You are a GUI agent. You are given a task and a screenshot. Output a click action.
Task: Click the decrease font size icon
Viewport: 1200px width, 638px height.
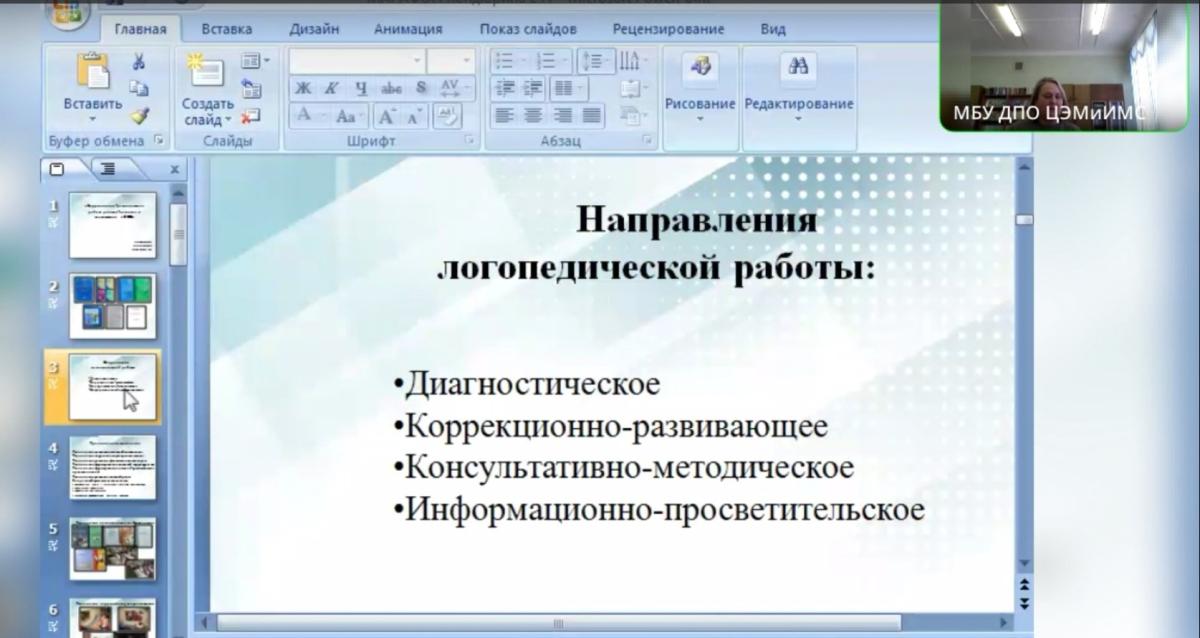point(414,116)
